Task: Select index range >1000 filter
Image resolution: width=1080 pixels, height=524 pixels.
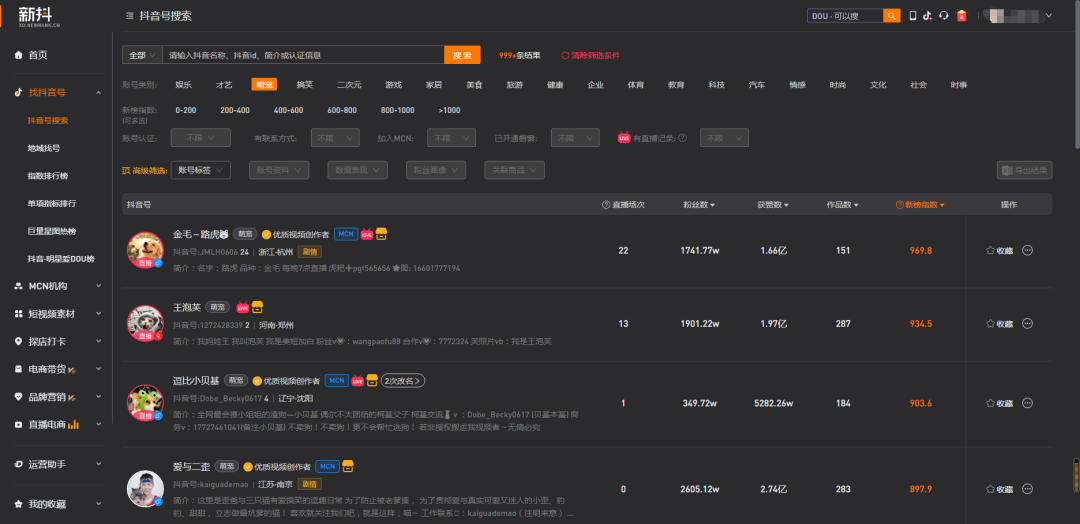Action: 449,110
